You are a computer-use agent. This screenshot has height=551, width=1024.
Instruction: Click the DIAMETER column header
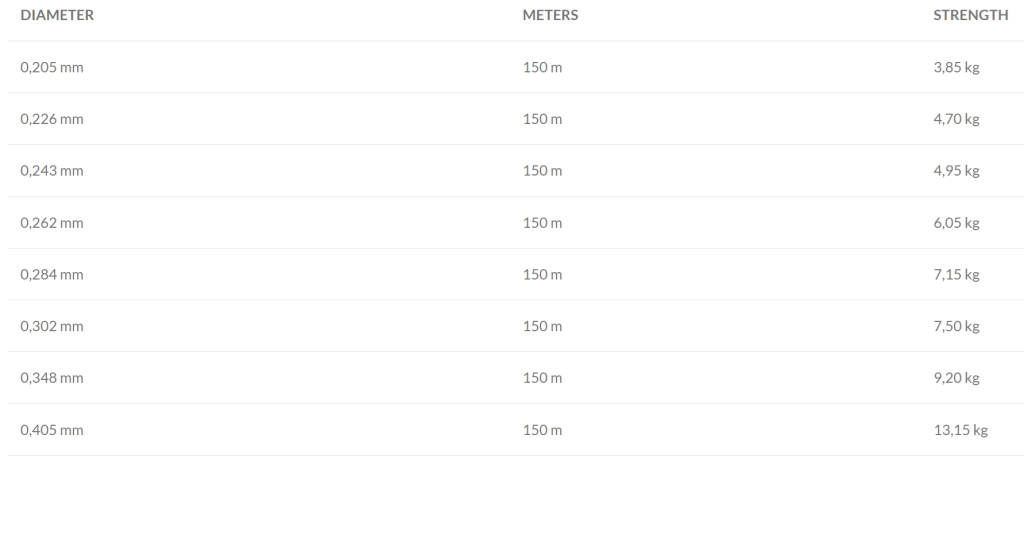point(57,15)
